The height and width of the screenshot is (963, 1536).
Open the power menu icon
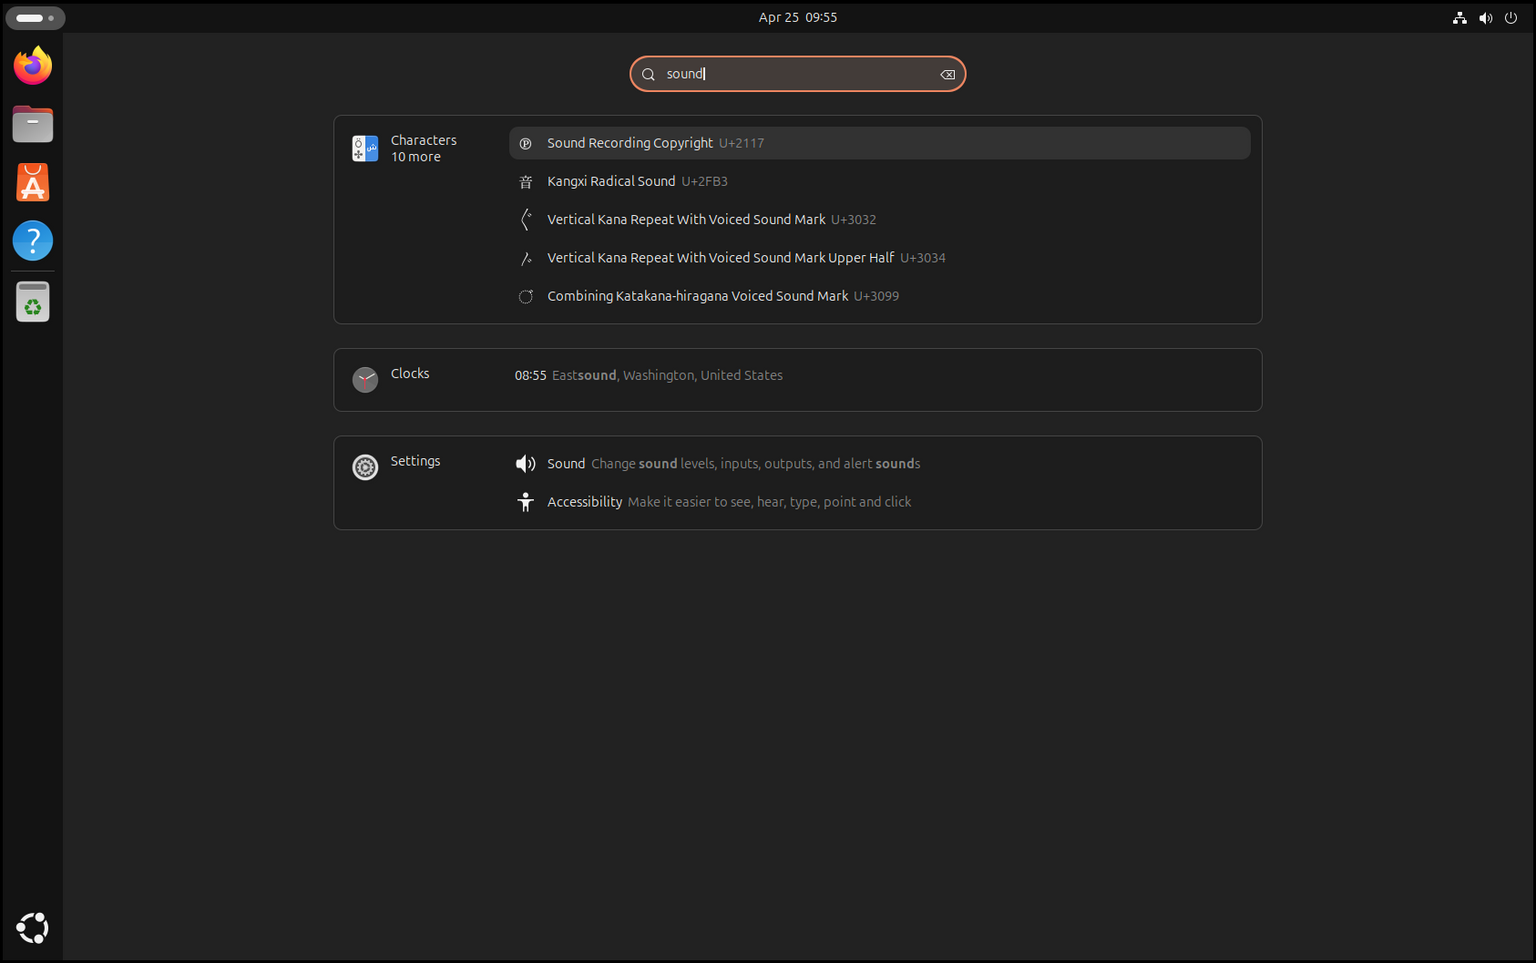pos(1510,17)
